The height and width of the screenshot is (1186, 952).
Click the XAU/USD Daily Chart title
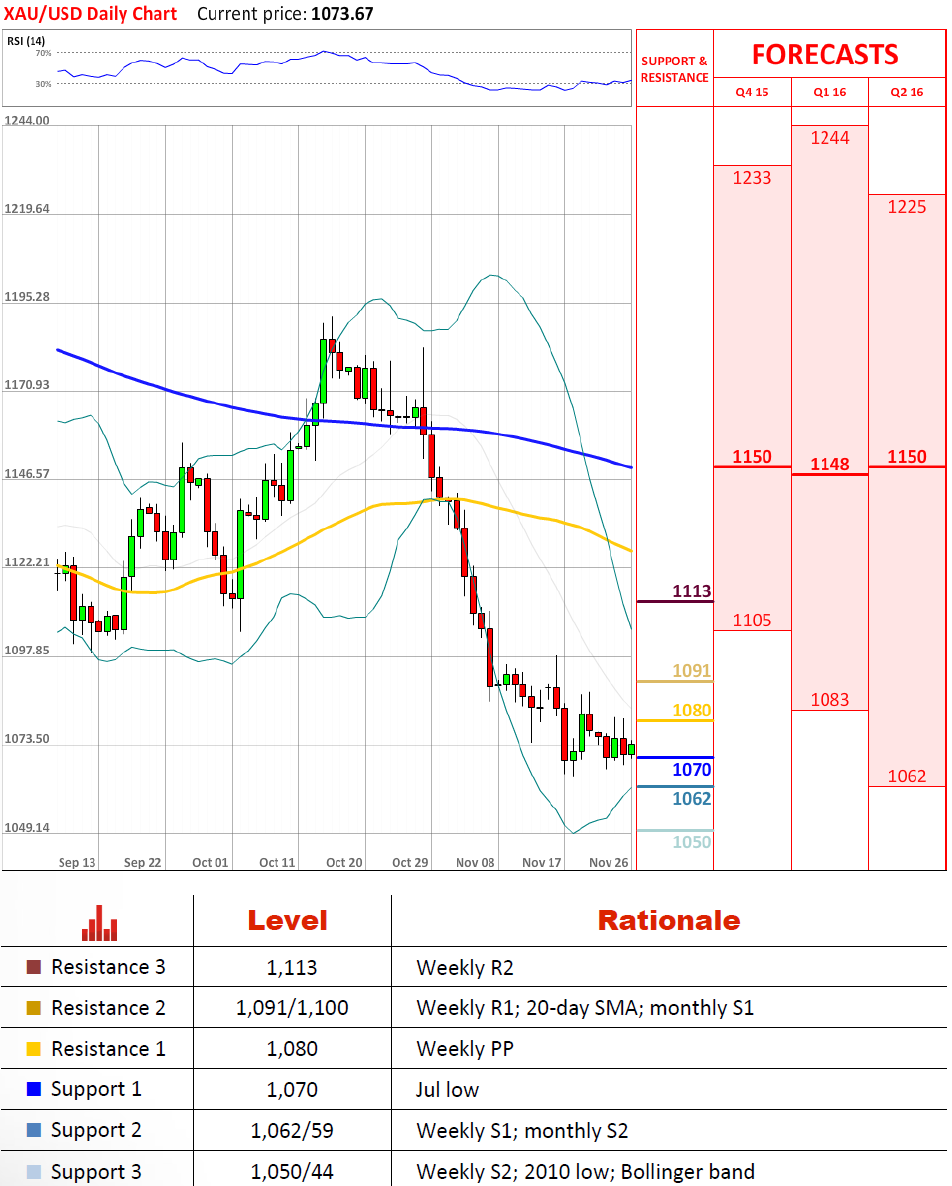[x=90, y=14]
